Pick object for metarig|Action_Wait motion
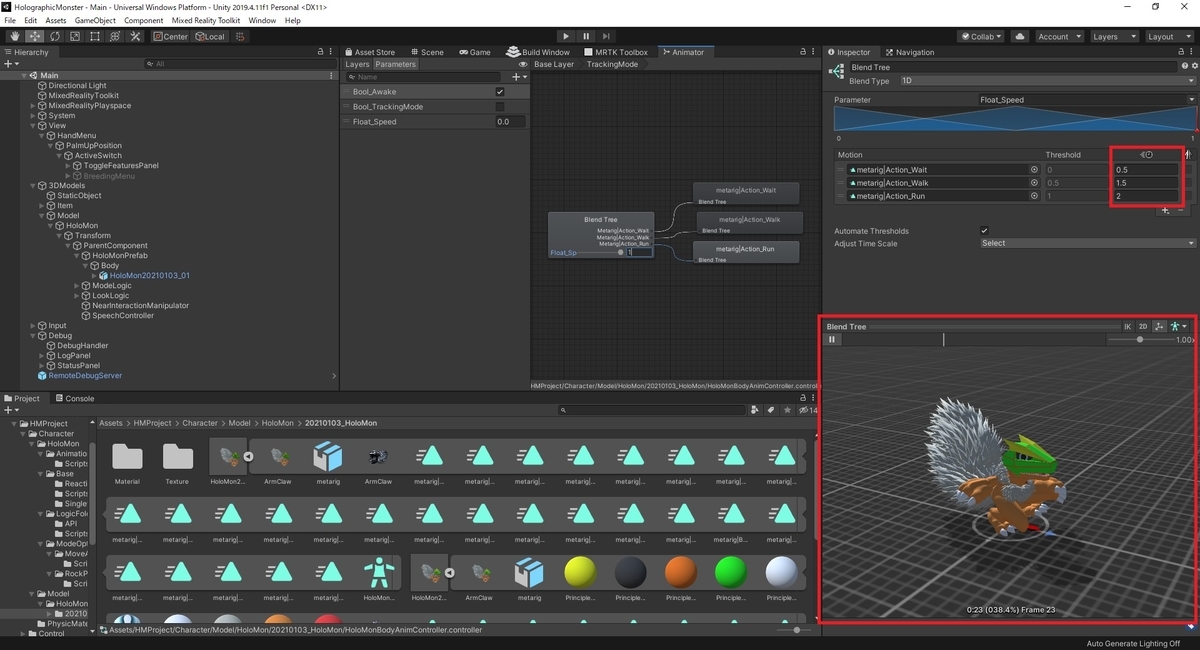1200x650 pixels. click(1034, 170)
